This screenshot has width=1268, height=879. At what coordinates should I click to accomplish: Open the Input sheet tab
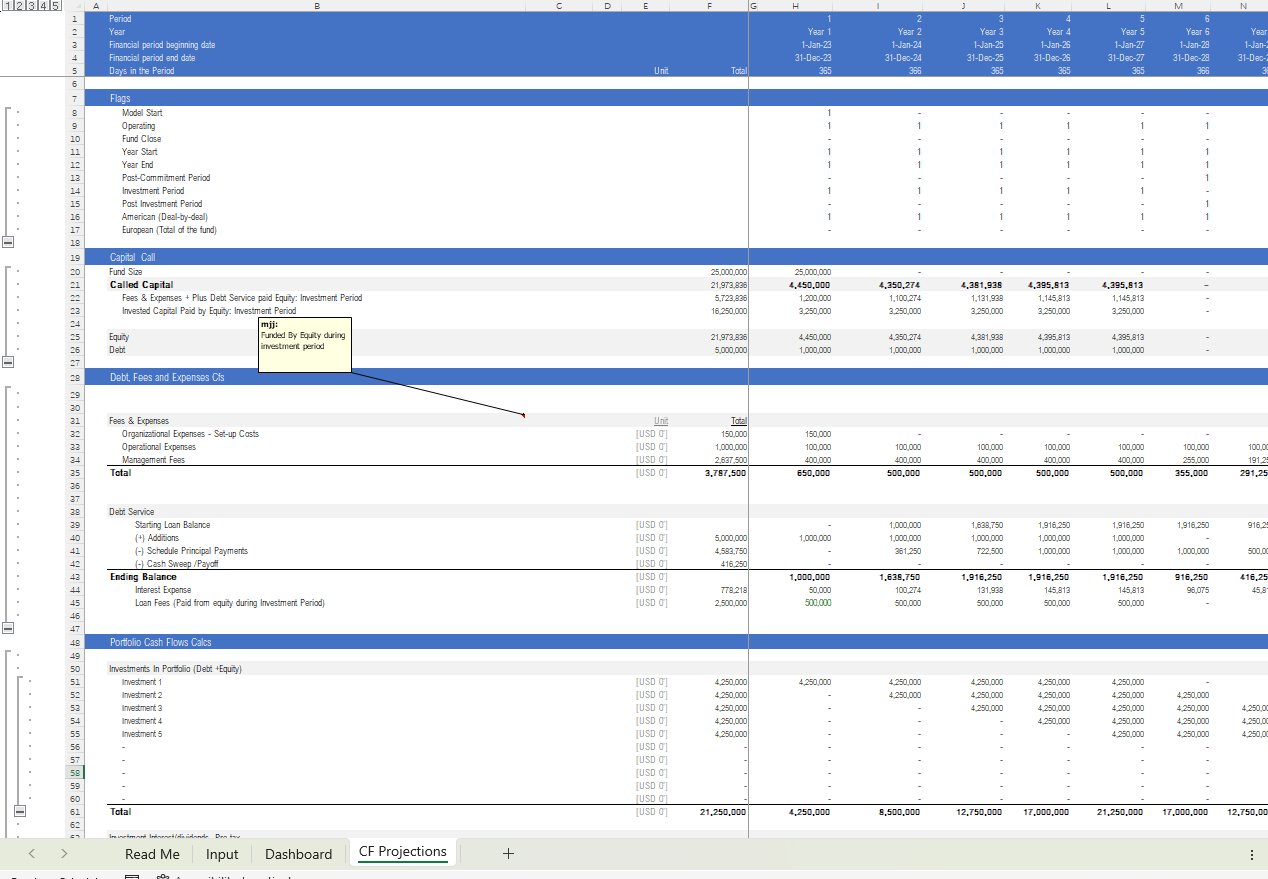coord(222,854)
